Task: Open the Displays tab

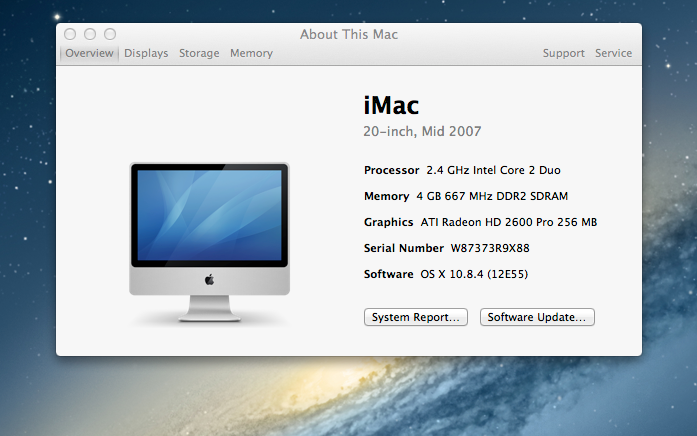Action: 146,53
